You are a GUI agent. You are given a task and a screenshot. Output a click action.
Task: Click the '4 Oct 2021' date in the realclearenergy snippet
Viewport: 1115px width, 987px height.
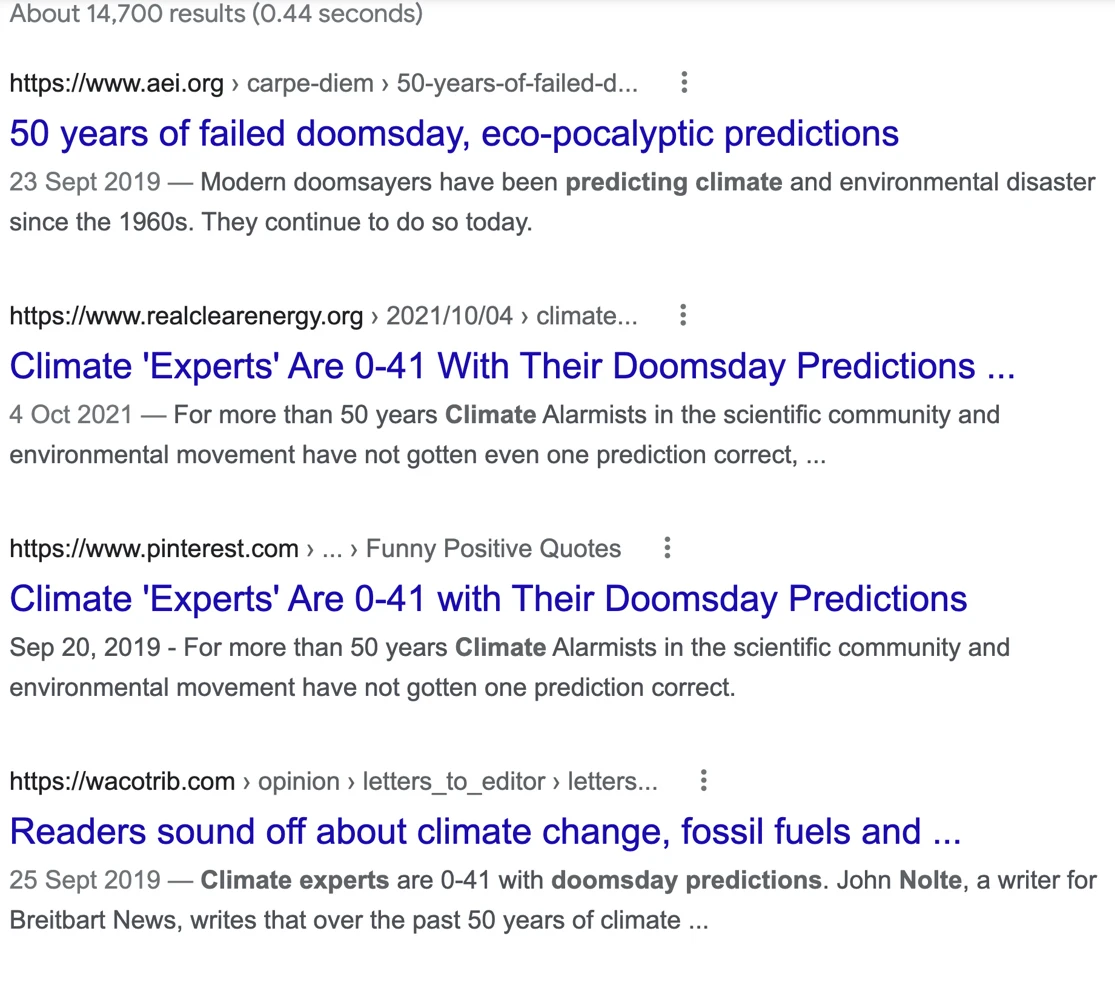coord(71,415)
